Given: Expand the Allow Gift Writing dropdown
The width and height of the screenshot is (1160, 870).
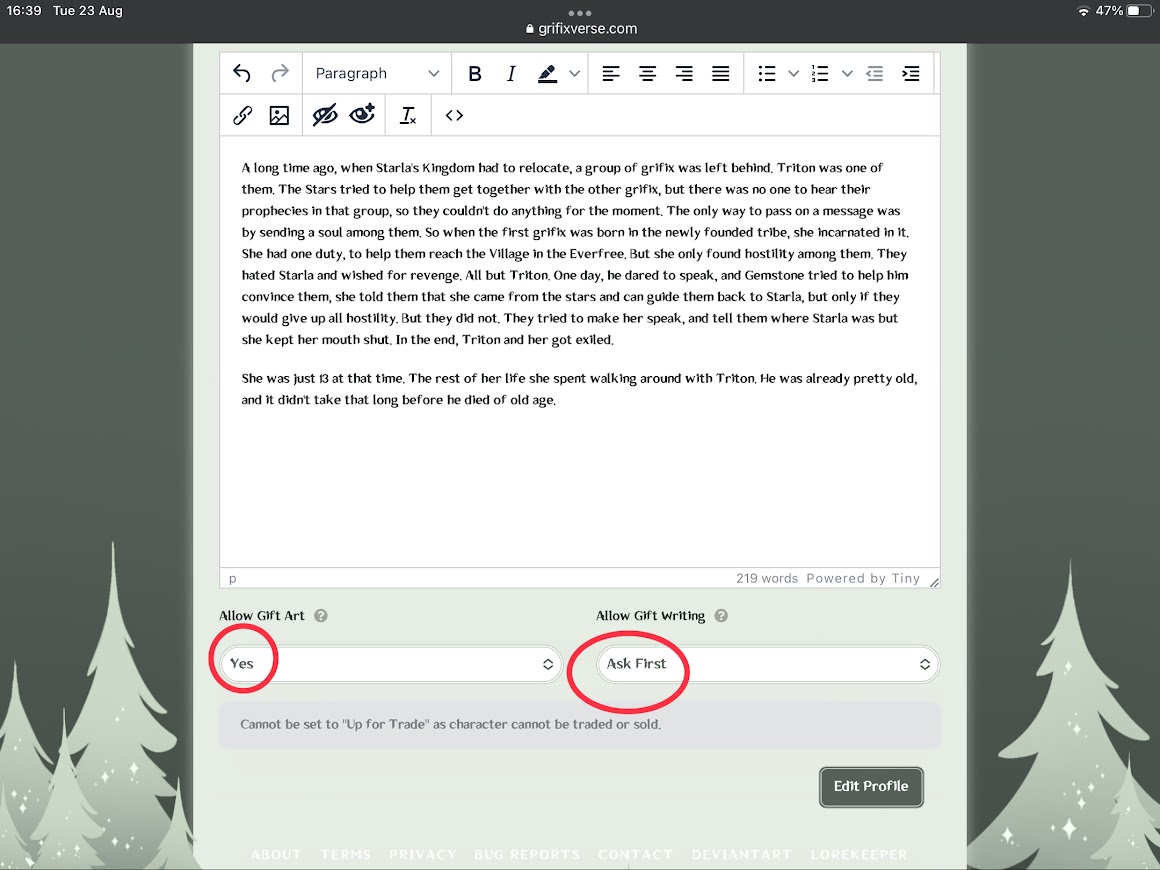Looking at the screenshot, I should click(767, 664).
